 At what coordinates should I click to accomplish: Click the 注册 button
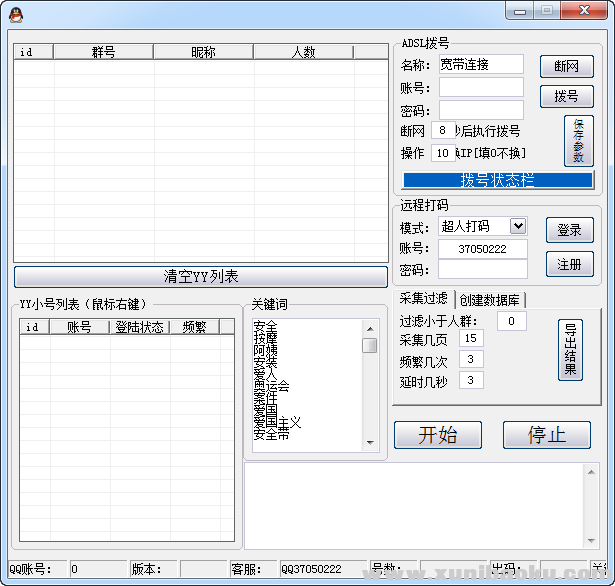tap(569, 264)
